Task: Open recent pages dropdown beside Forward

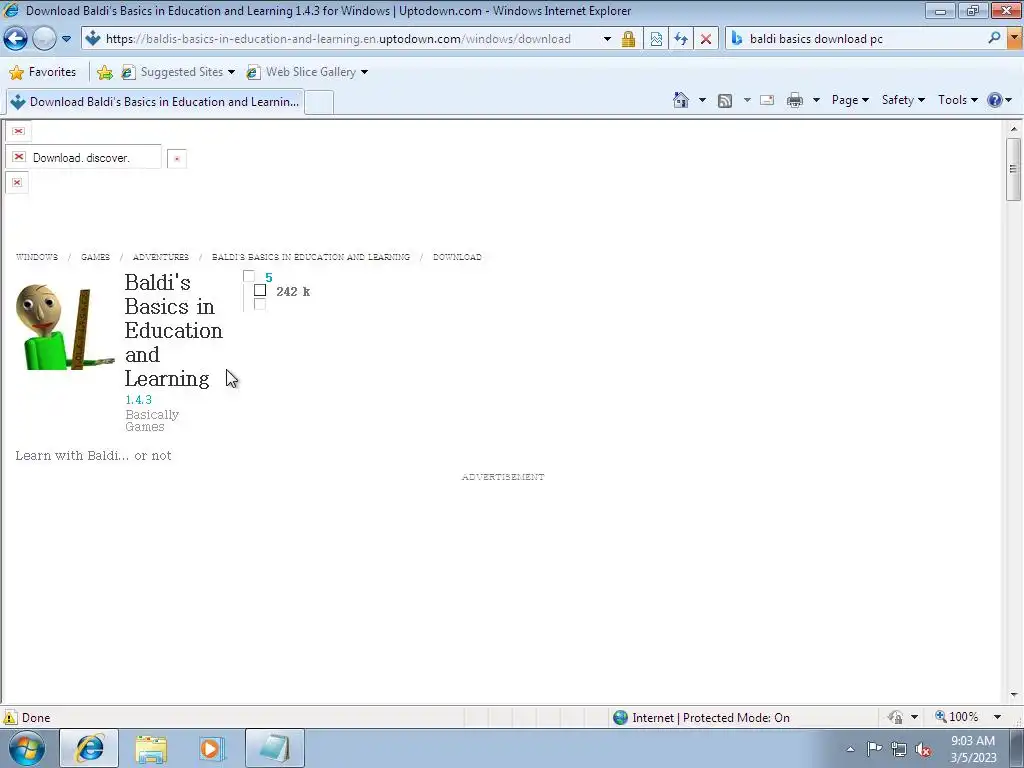Action: (x=67, y=39)
